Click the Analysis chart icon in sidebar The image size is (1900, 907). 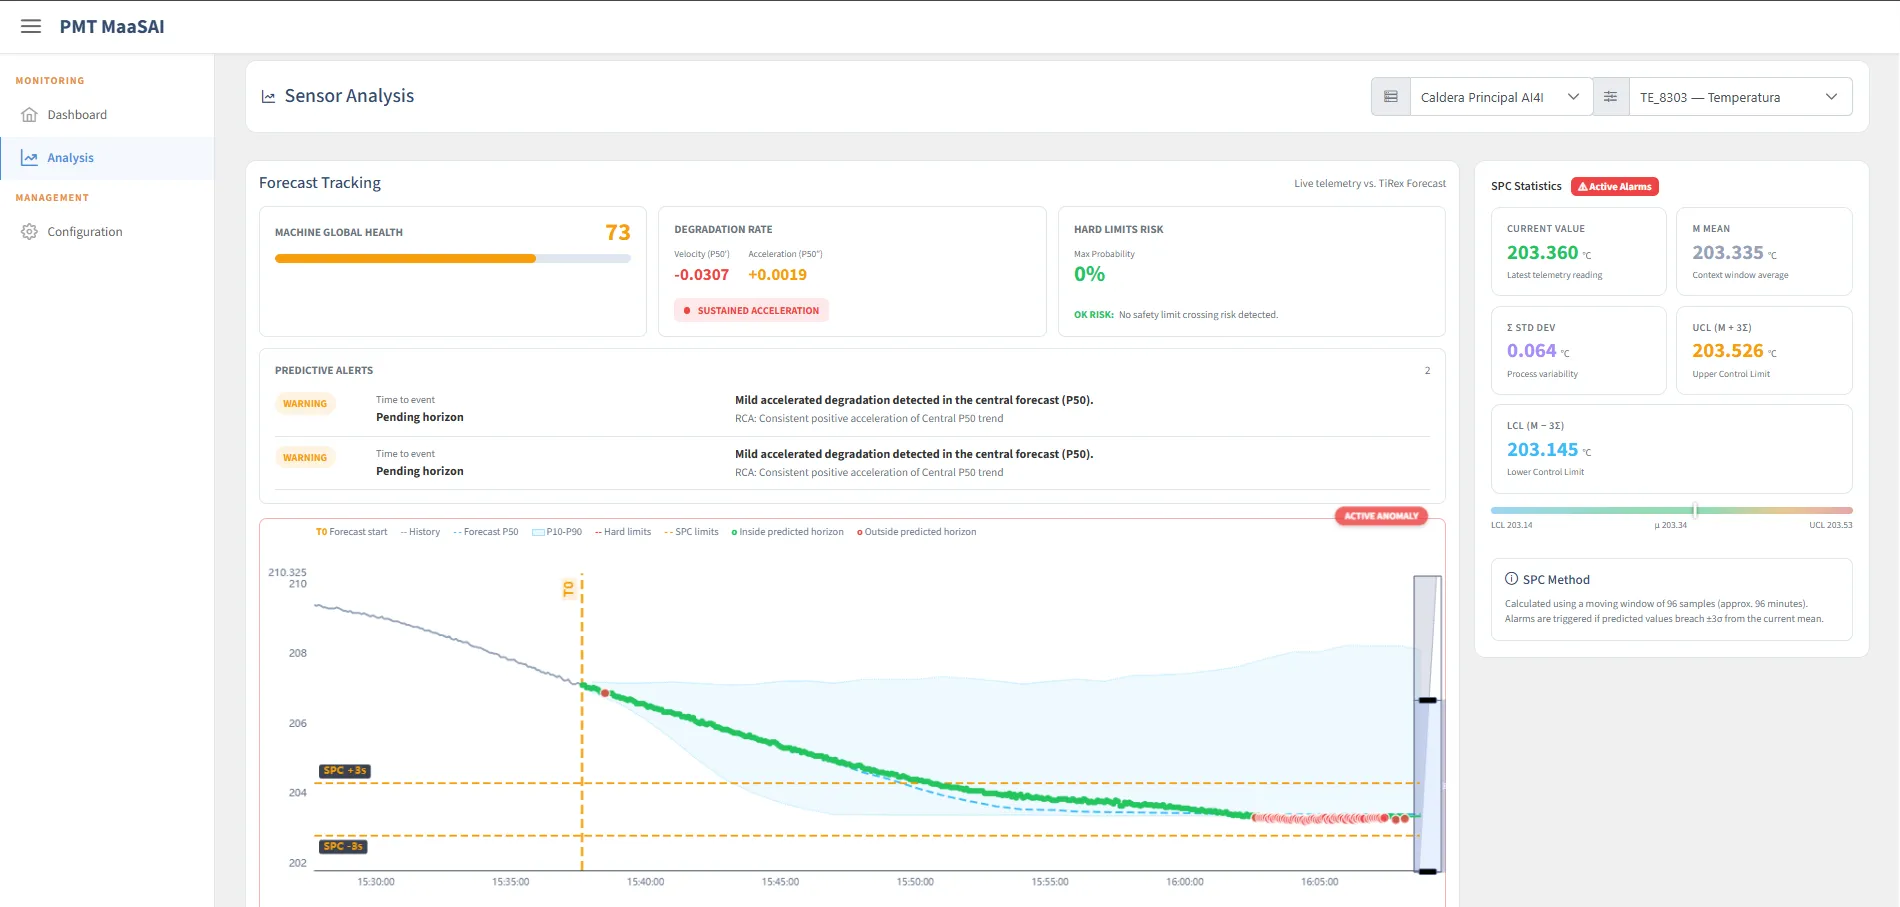[29, 158]
